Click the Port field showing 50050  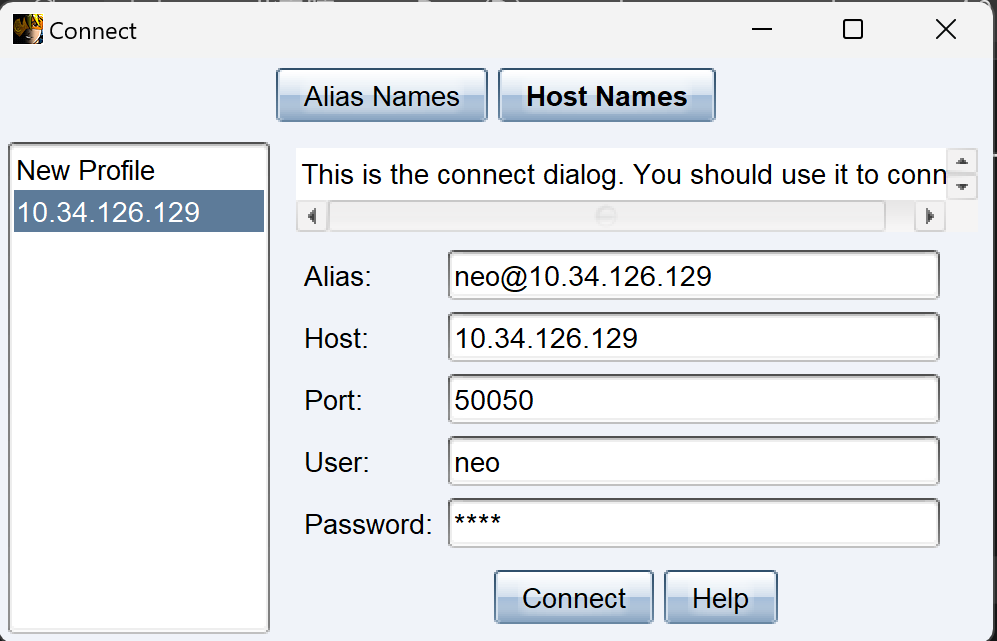click(694, 399)
